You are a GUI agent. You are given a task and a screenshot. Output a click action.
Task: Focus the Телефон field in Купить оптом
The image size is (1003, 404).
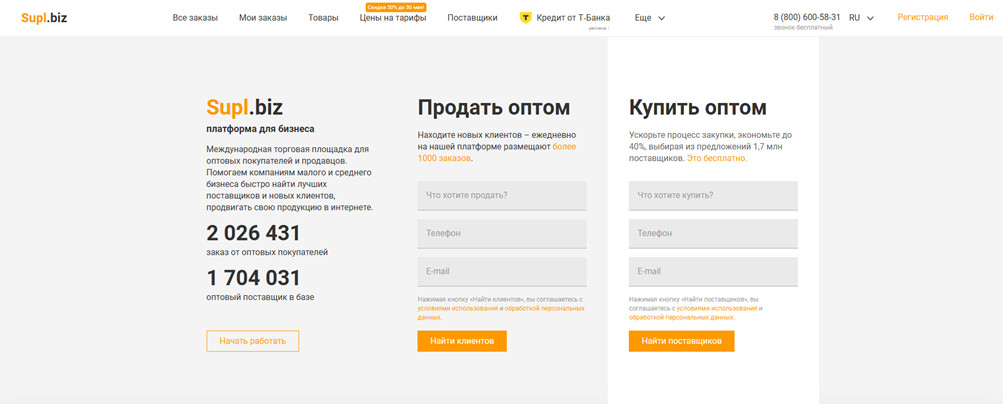coord(713,233)
